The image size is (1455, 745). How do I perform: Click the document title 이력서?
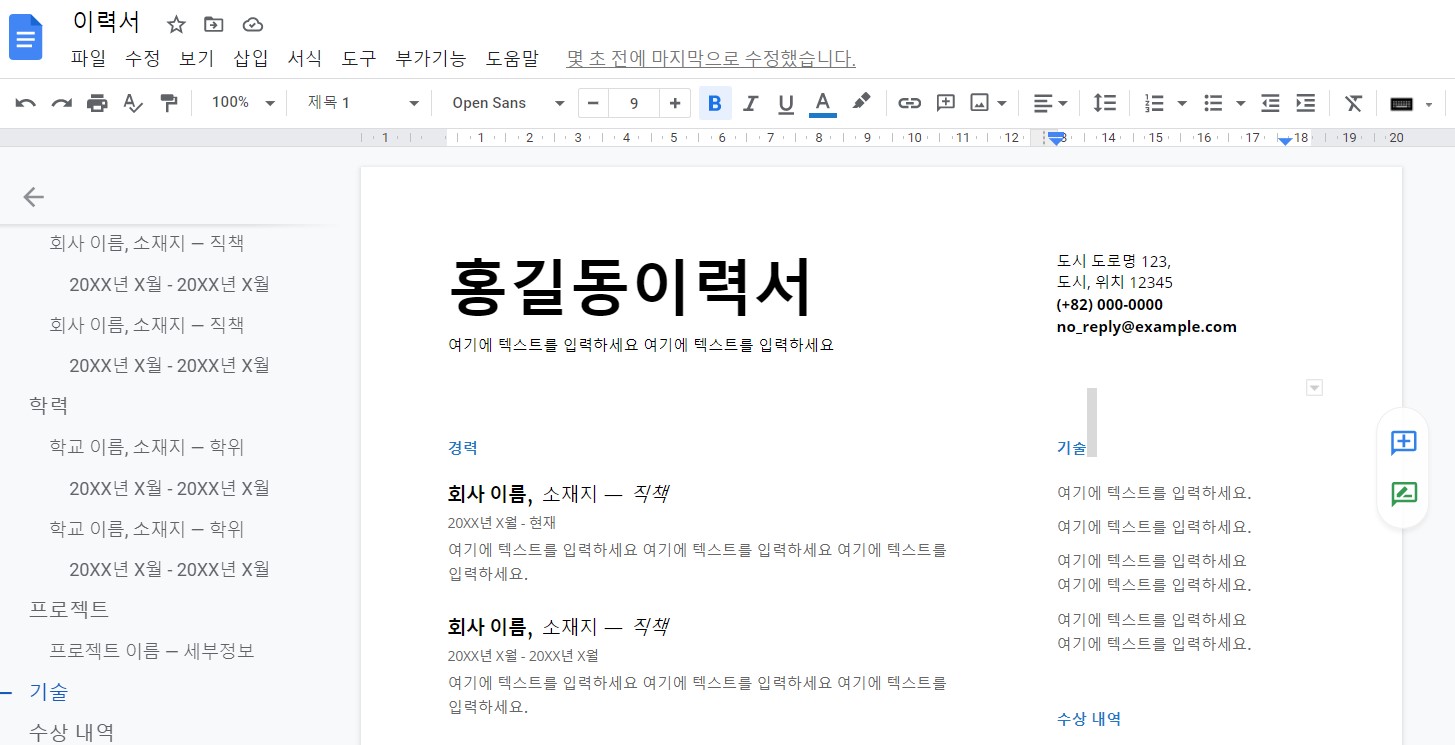(107, 23)
